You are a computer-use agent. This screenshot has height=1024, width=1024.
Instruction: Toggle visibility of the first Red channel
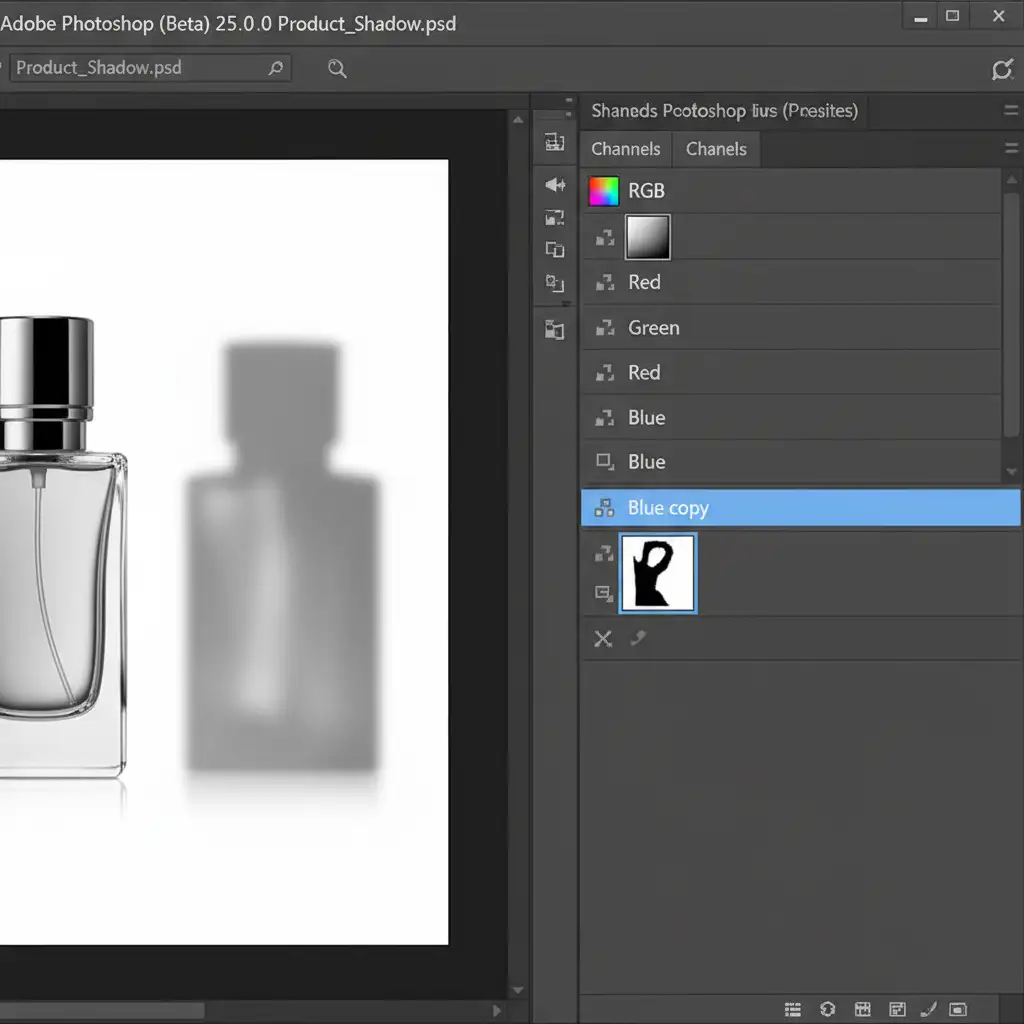pyautogui.click(x=604, y=283)
